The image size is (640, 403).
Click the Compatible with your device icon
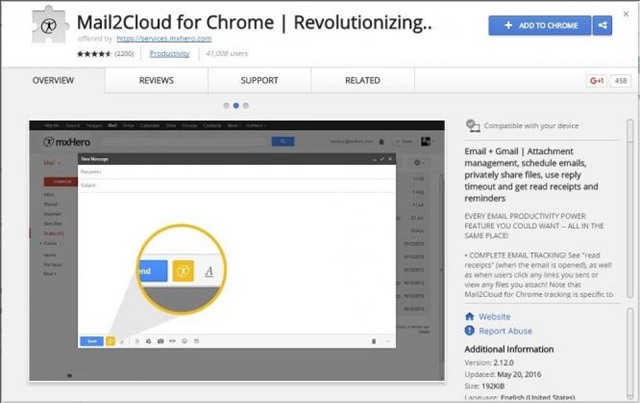pyautogui.click(x=473, y=126)
